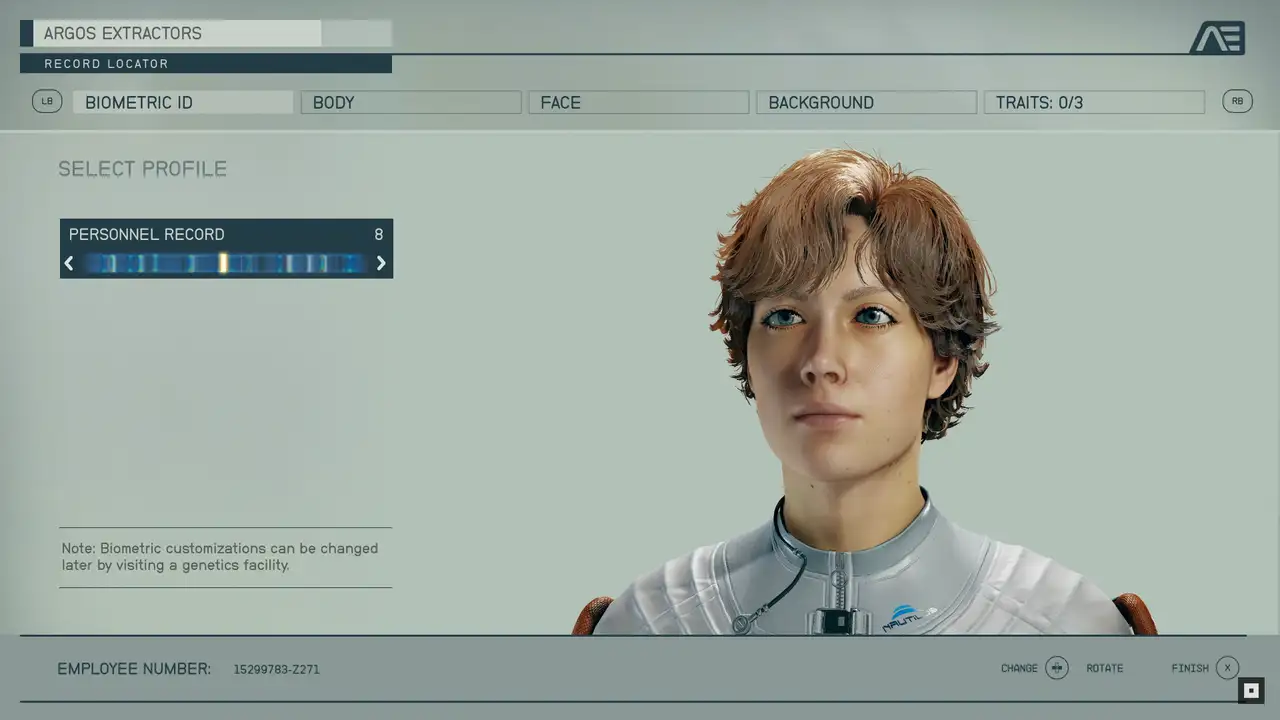Click the employee number 15299783-Z271
This screenshot has height=720, width=1280.
pyautogui.click(x=277, y=669)
